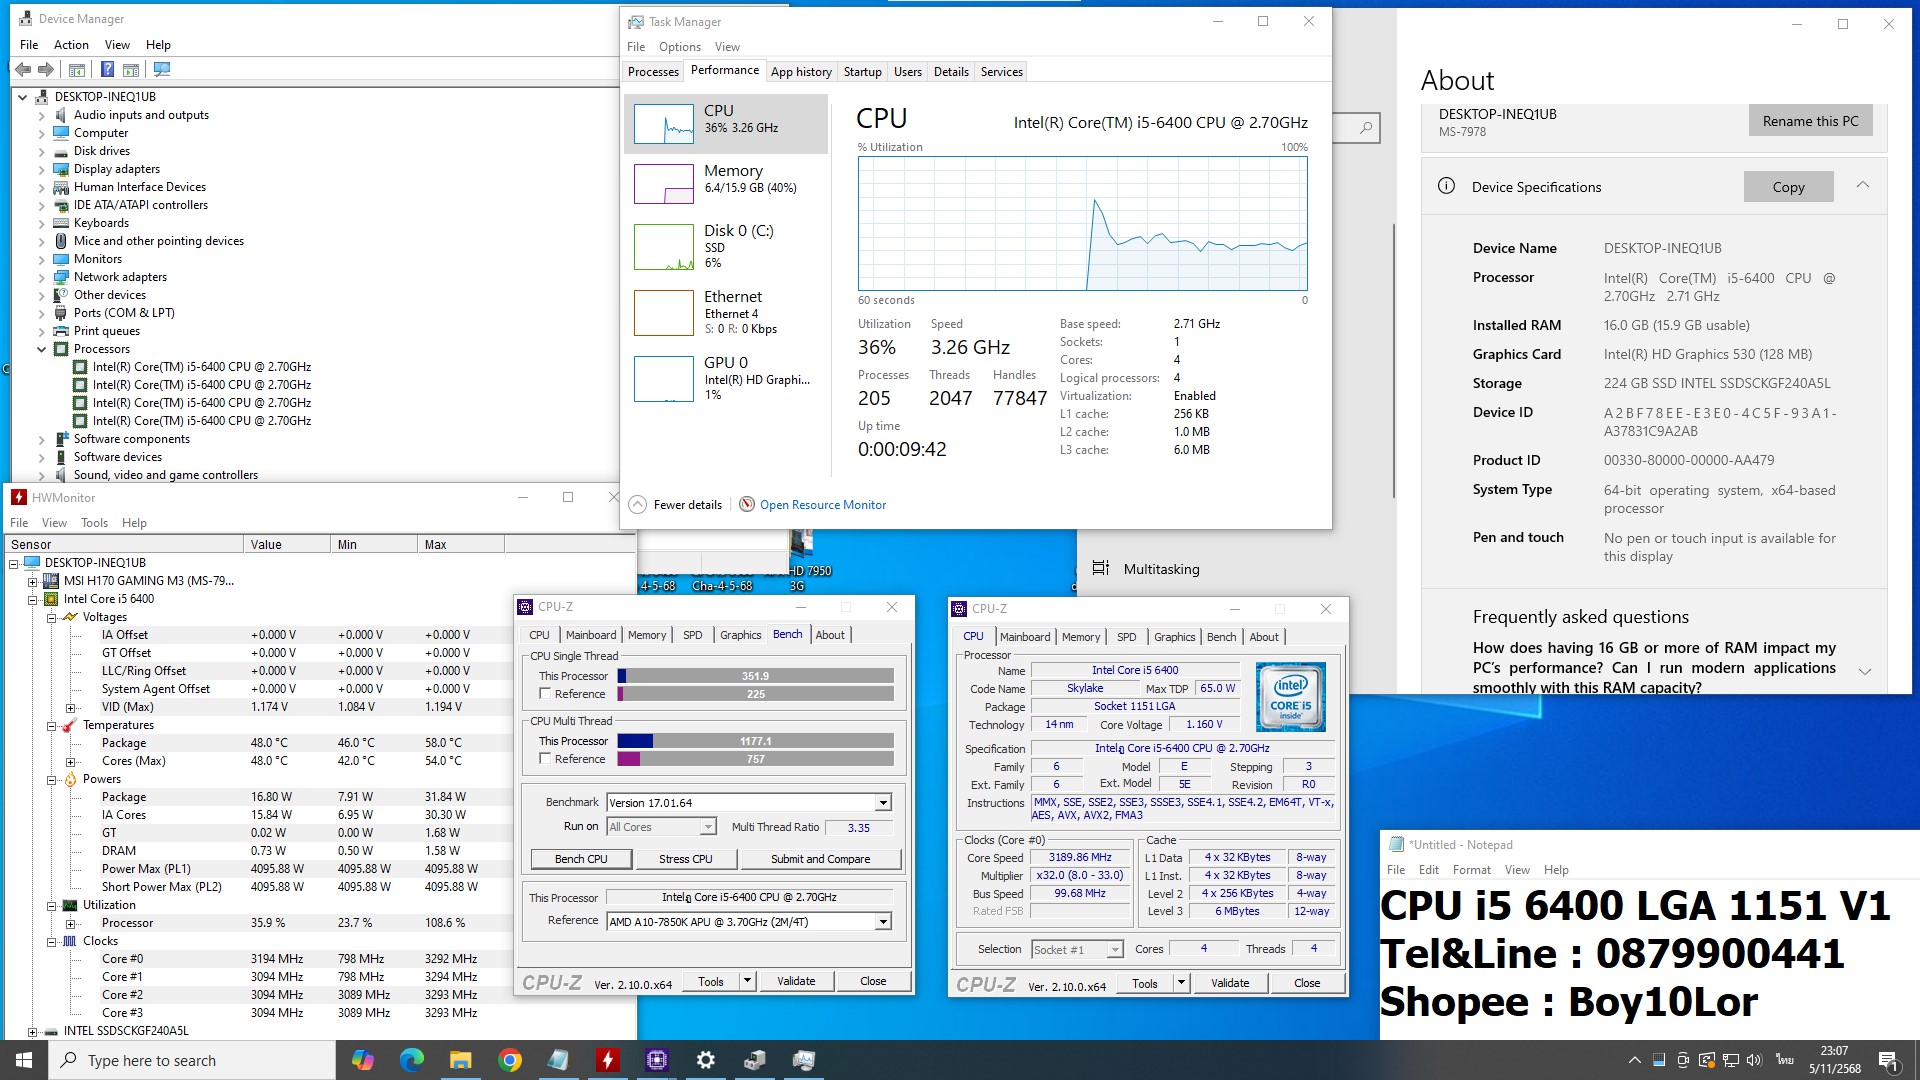The height and width of the screenshot is (1080, 1920).
Task: Switch to the Startup tab in Task Manager
Action: (862, 72)
